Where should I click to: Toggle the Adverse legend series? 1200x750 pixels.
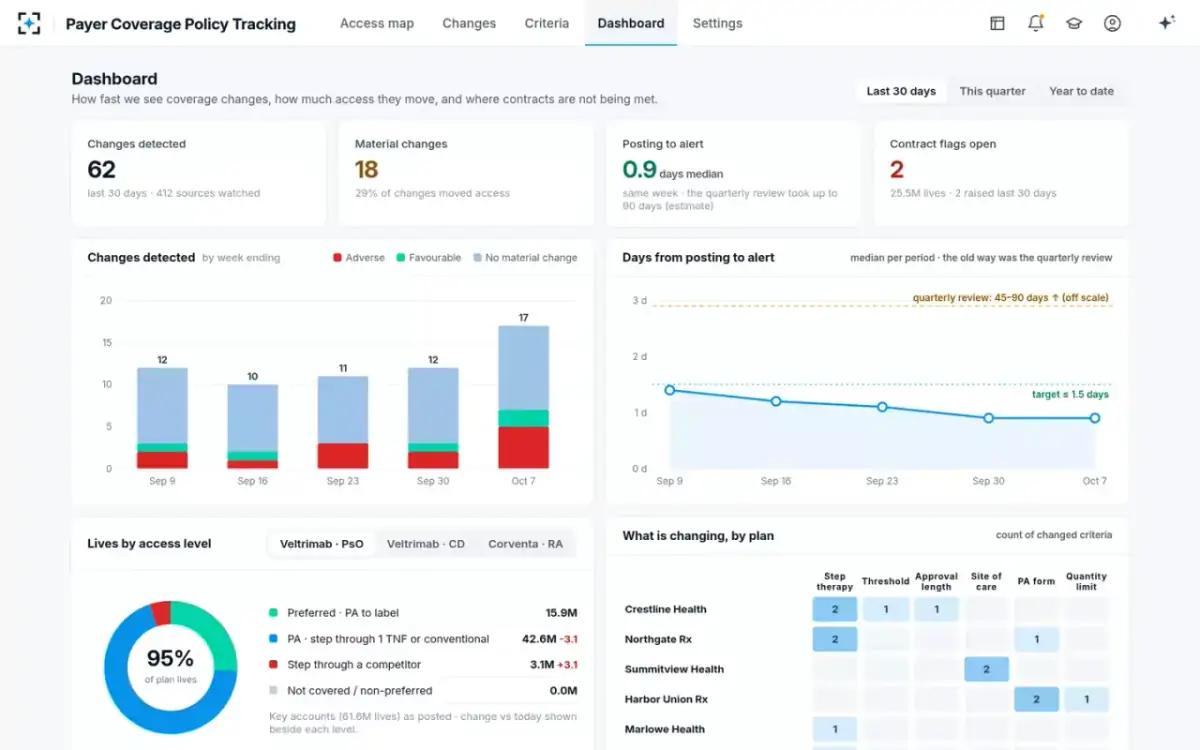(x=358, y=258)
